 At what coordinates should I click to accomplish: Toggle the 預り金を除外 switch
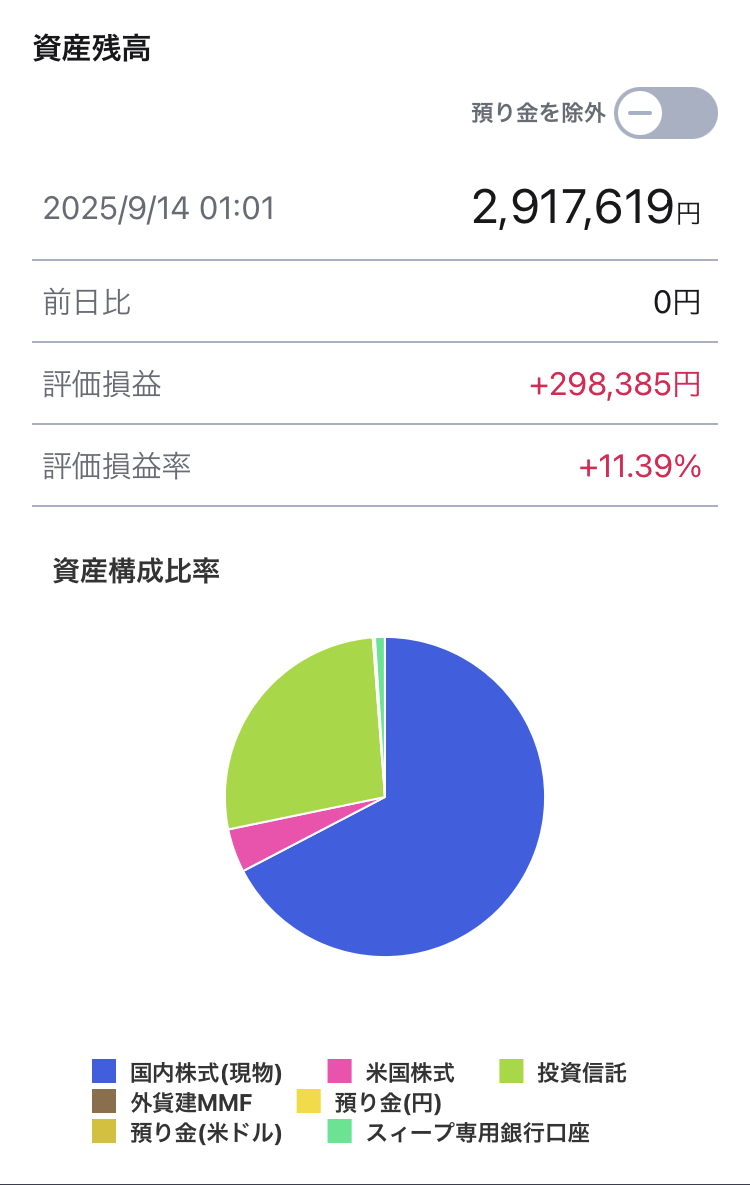666,113
